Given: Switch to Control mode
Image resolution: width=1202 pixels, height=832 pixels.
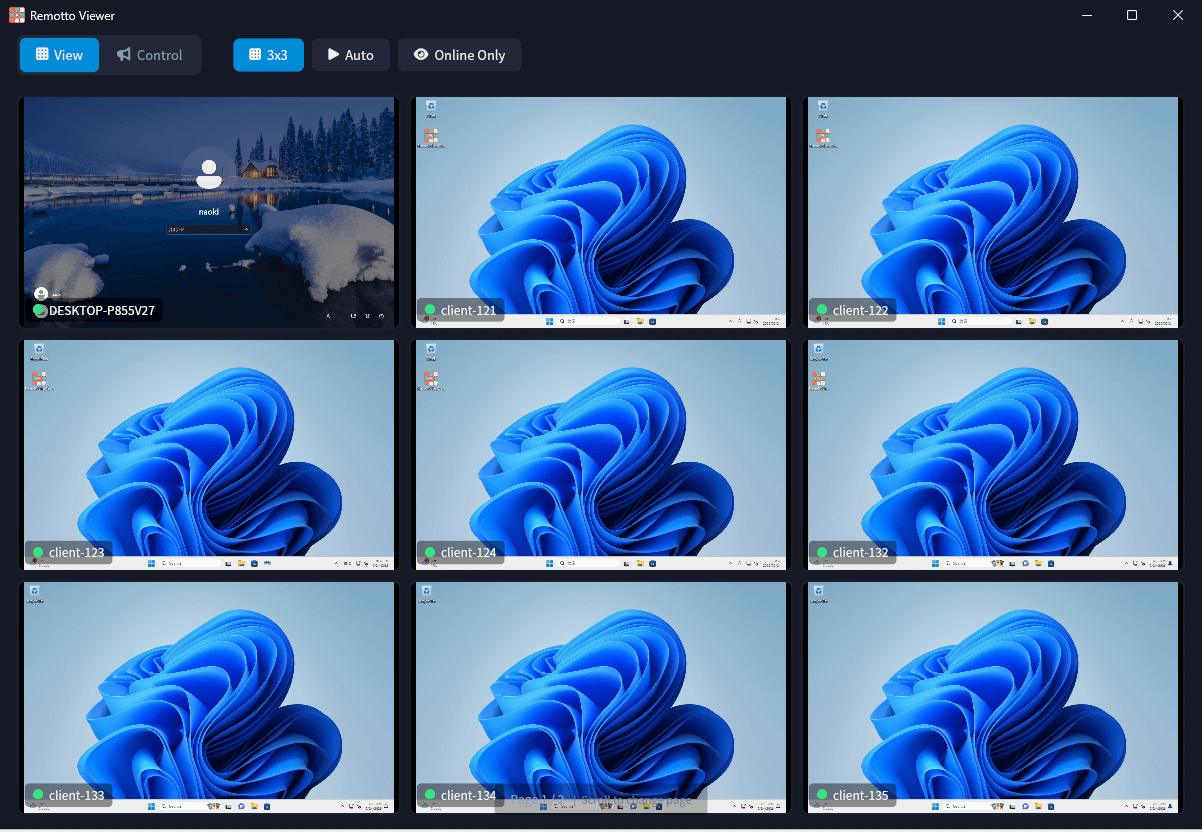Looking at the screenshot, I should click(x=149, y=55).
